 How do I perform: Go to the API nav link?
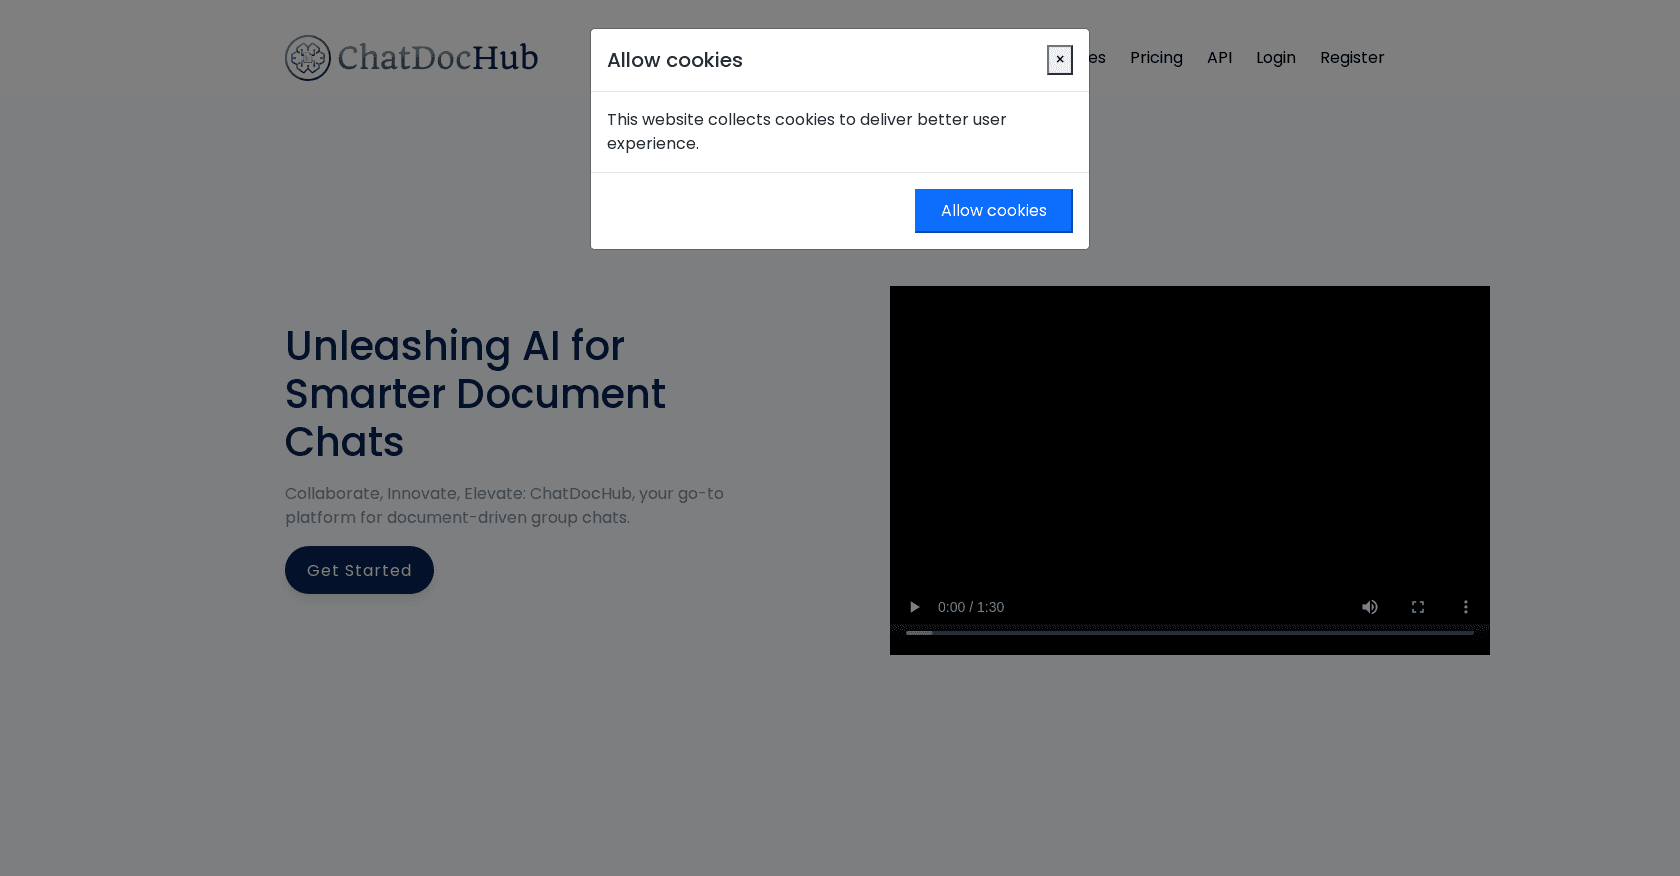[x=1219, y=58]
